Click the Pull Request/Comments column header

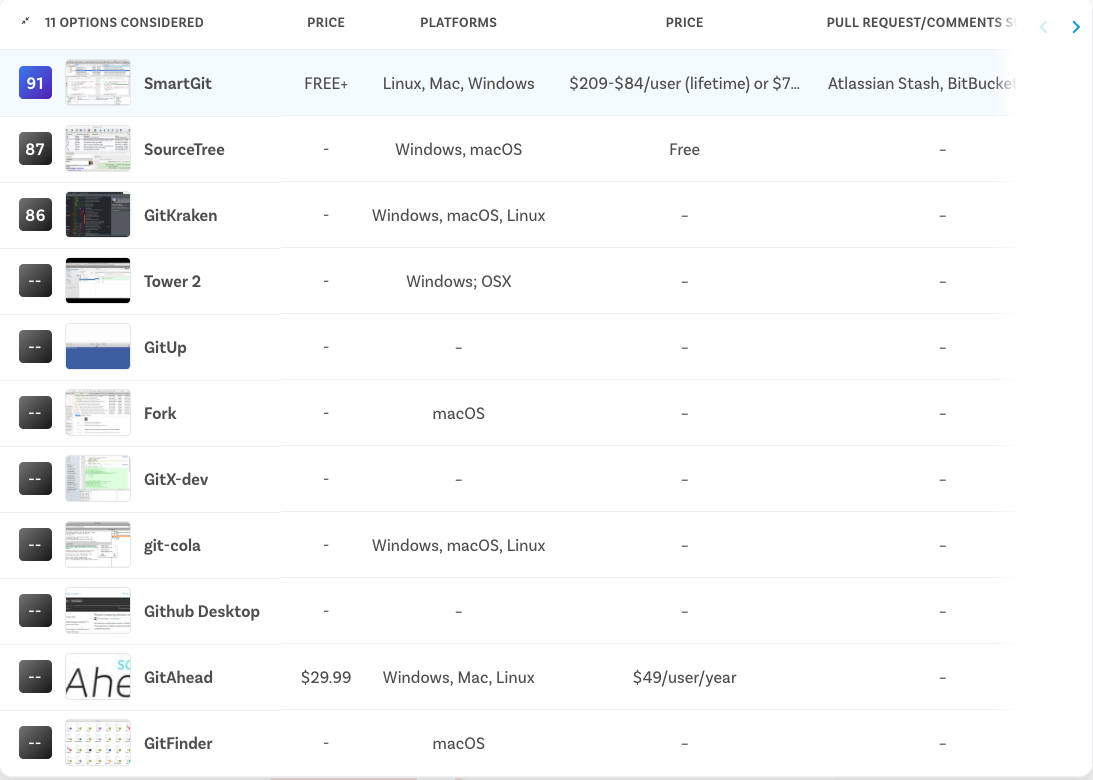click(920, 22)
